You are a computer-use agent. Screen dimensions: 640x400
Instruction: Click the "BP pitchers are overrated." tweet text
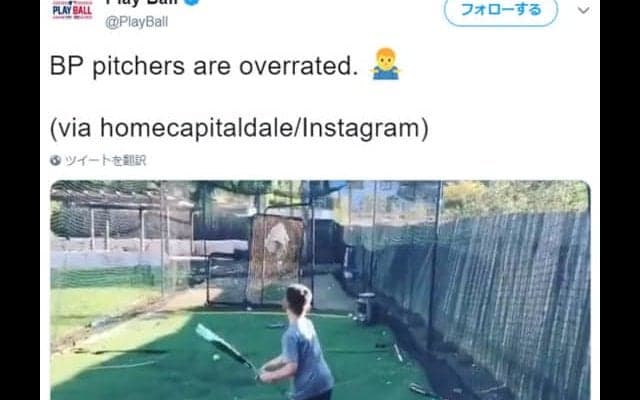point(204,66)
